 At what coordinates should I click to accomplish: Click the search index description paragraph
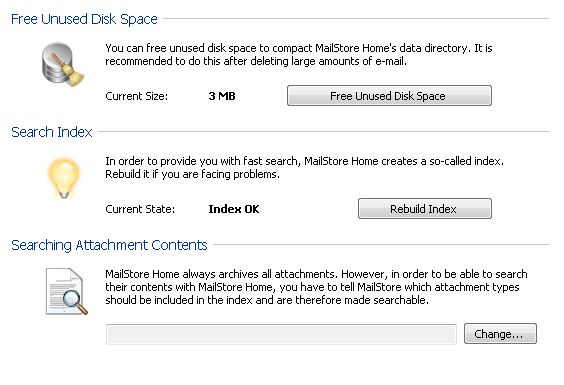click(x=304, y=168)
